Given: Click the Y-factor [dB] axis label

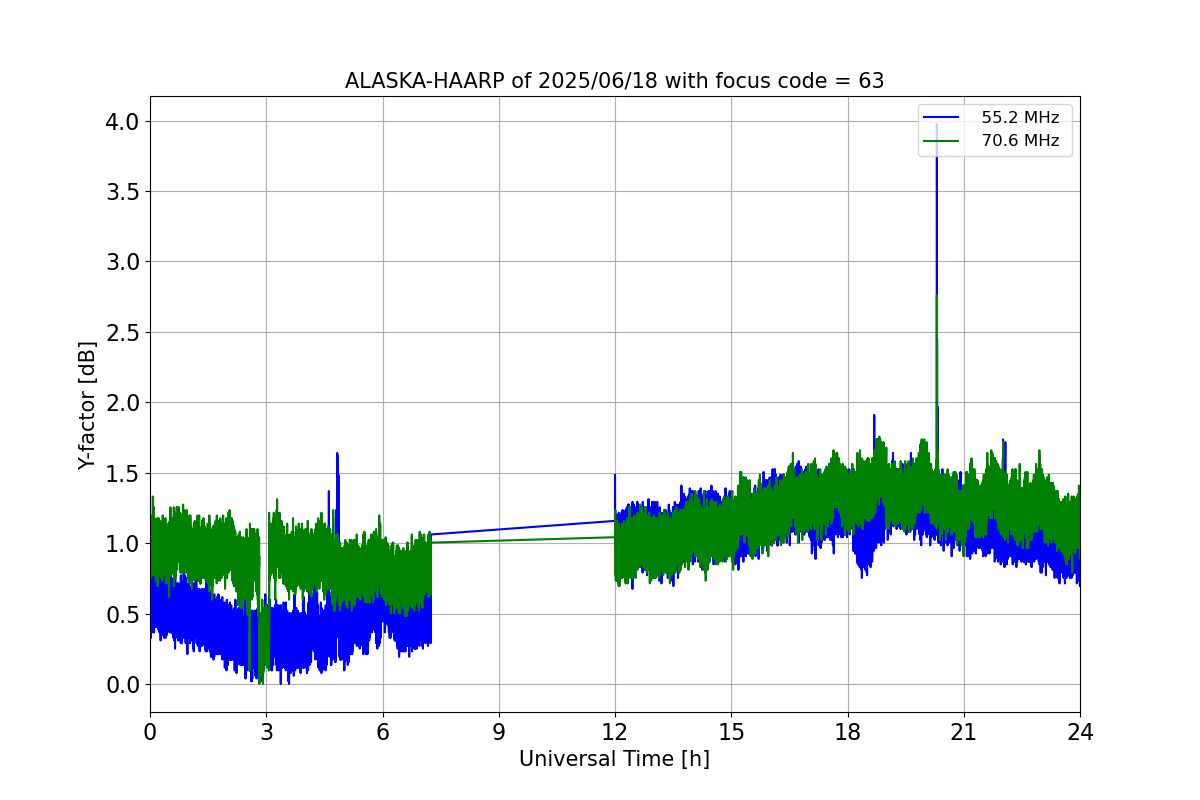Looking at the screenshot, I should click(88, 405).
